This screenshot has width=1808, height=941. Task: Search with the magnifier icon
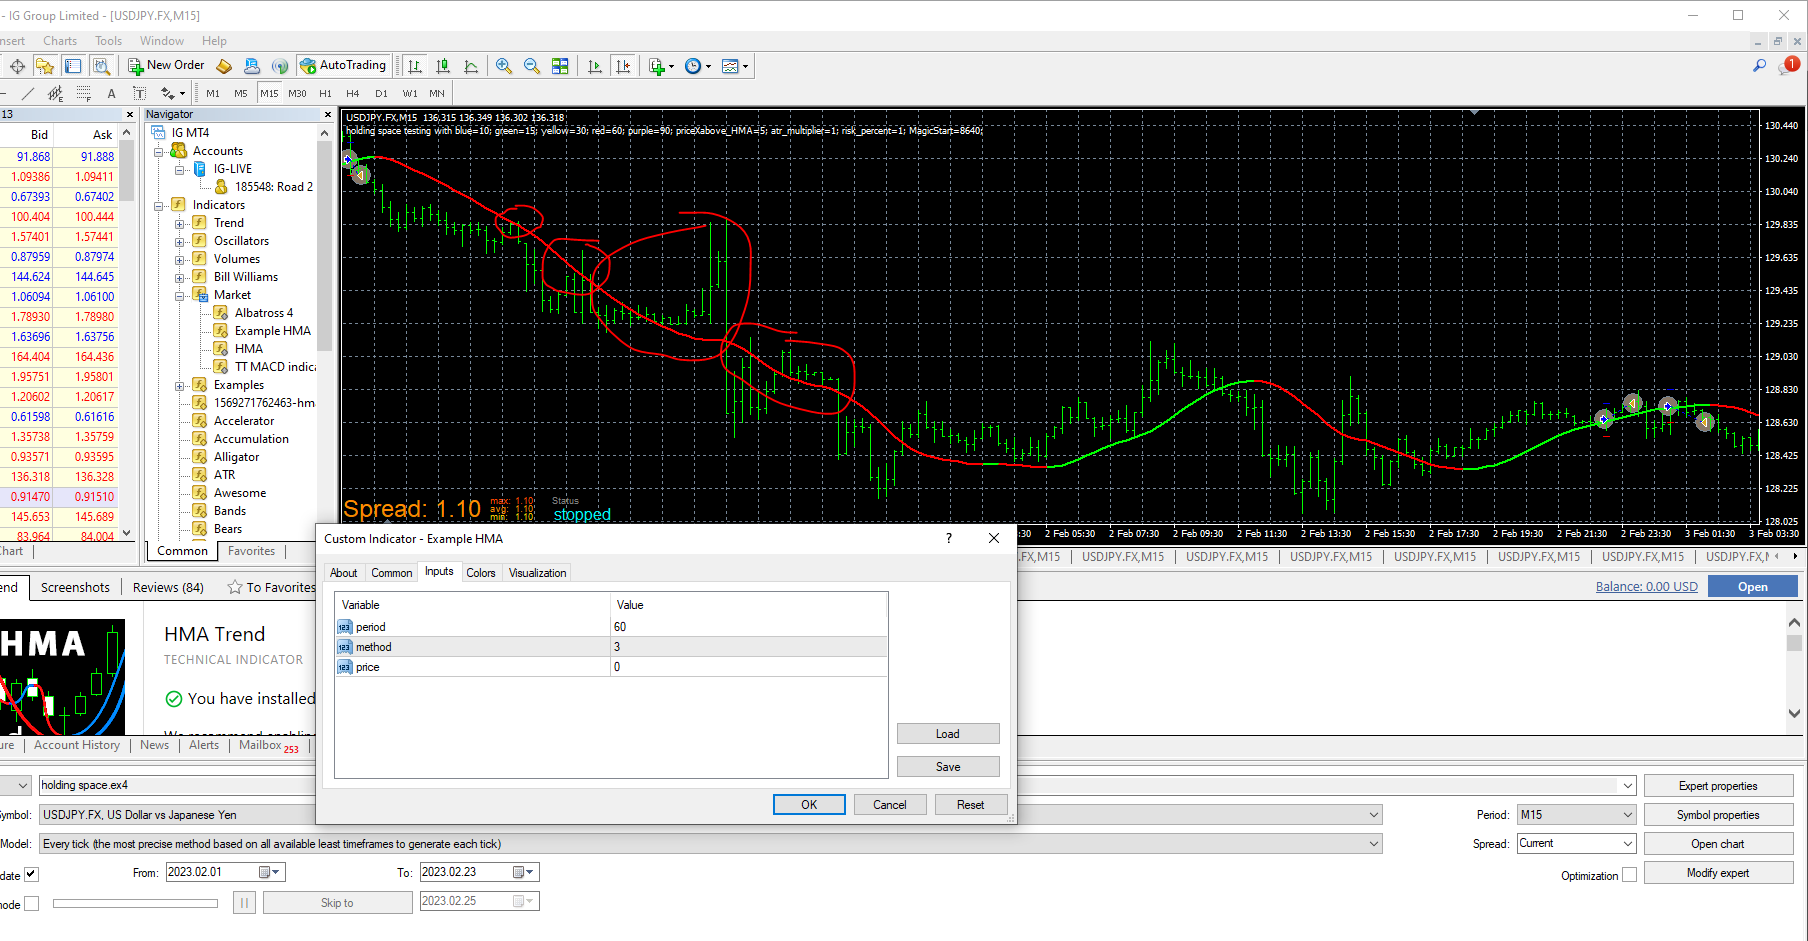[1759, 66]
